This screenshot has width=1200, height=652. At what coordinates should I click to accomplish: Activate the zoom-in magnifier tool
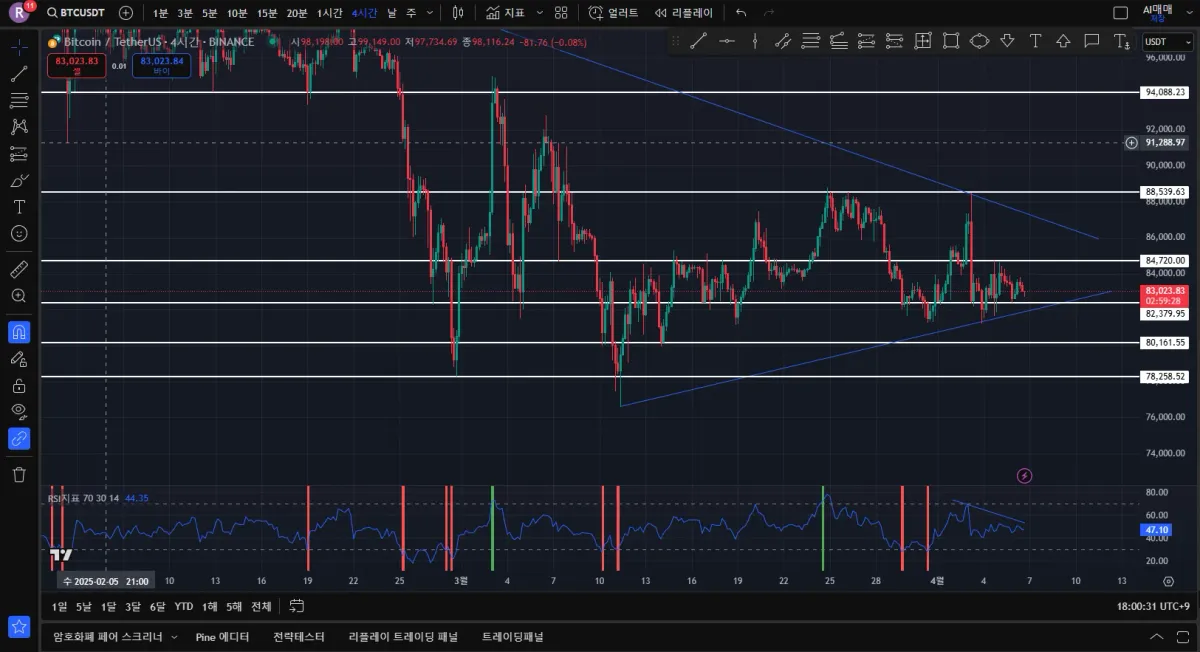[x=19, y=296]
